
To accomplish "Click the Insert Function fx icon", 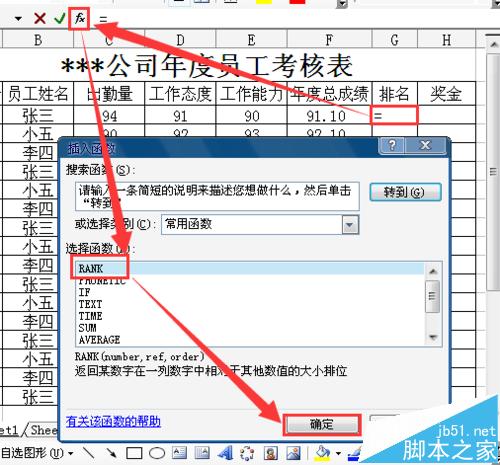I will point(79,18).
